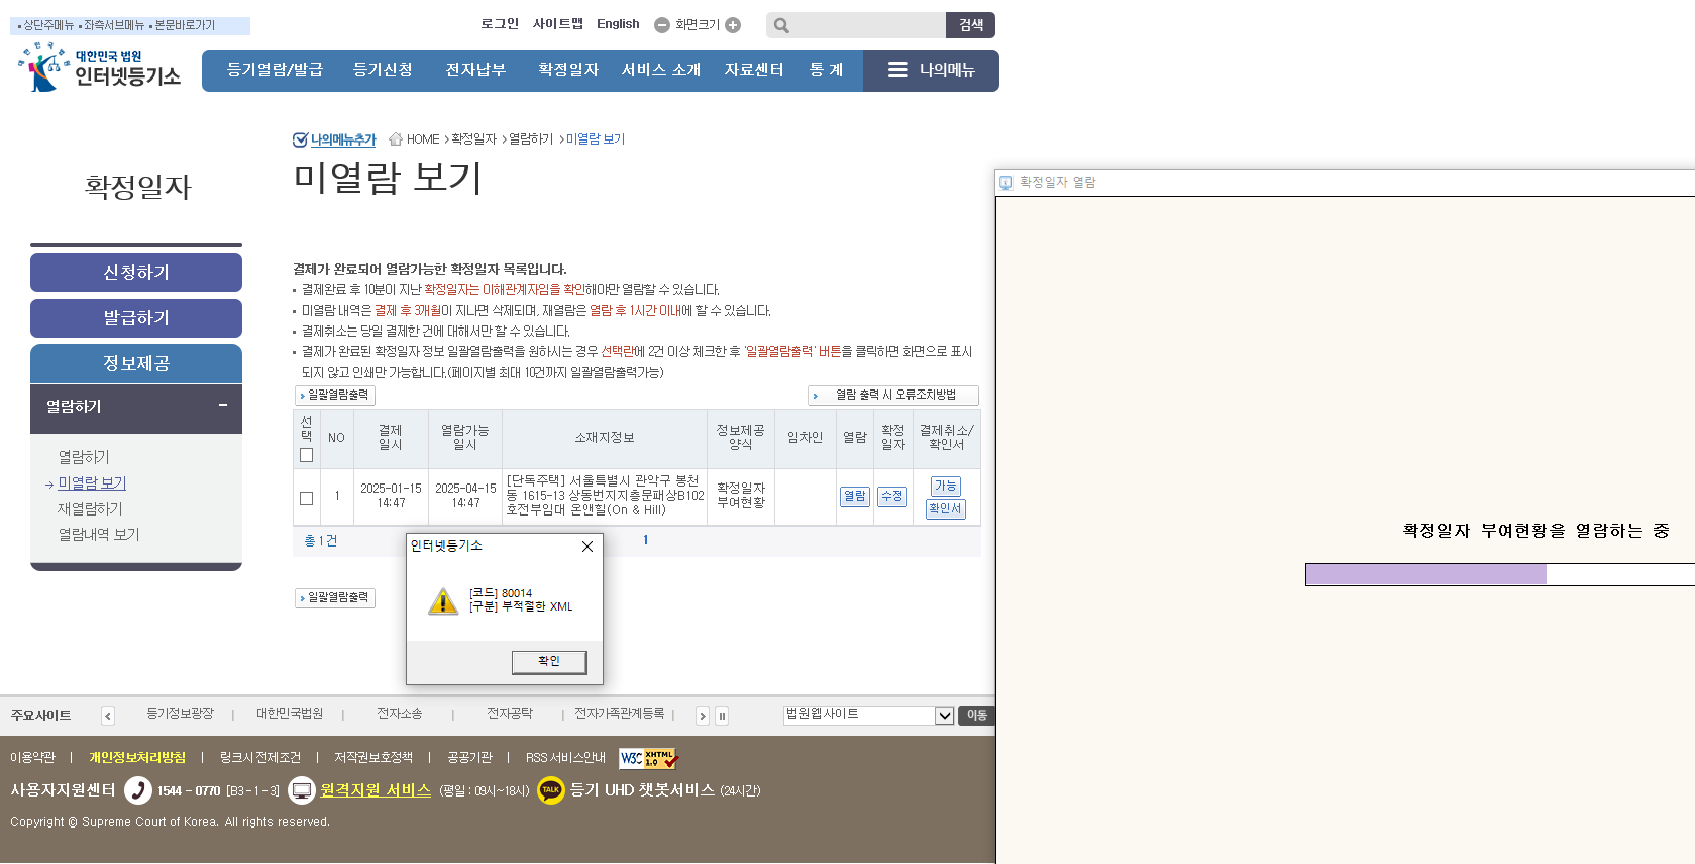Add page via 나의메뉴추가 checkmark
This screenshot has width=1695, height=864.
tap(334, 140)
